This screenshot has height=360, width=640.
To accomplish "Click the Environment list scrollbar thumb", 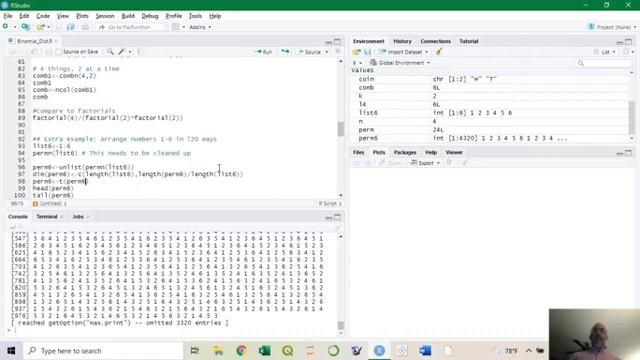I will [x=631, y=117].
